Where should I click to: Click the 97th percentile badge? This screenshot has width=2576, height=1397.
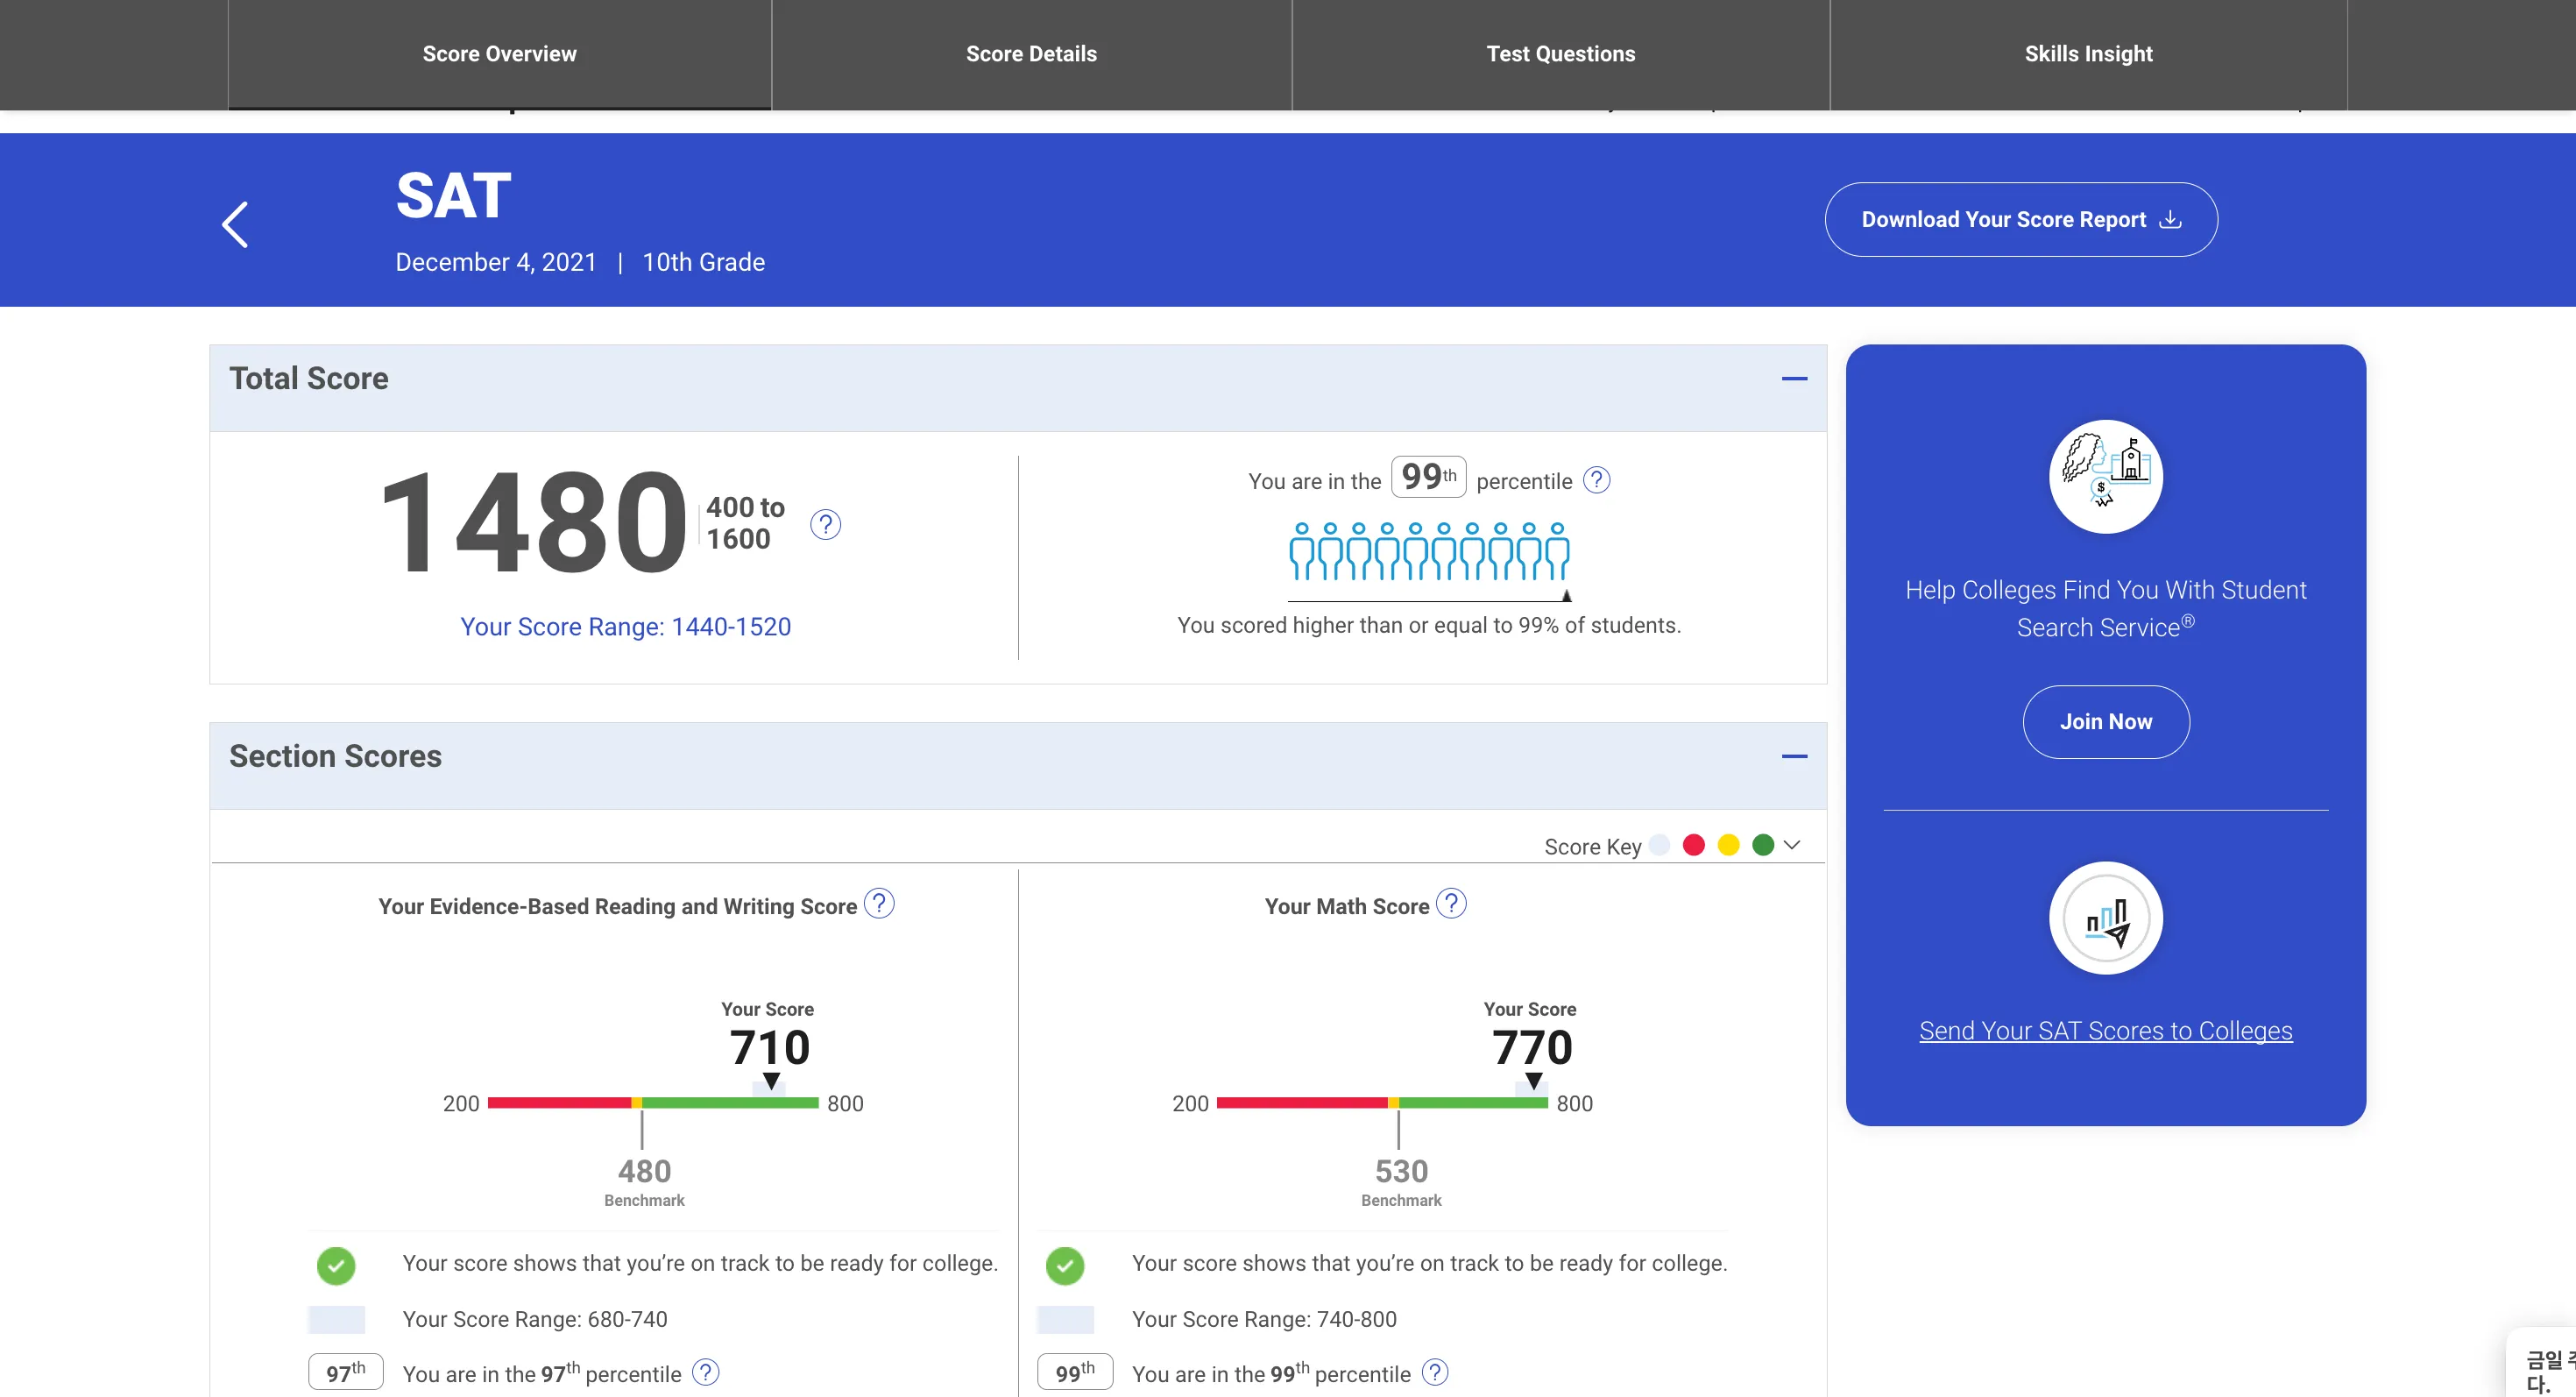[346, 1373]
